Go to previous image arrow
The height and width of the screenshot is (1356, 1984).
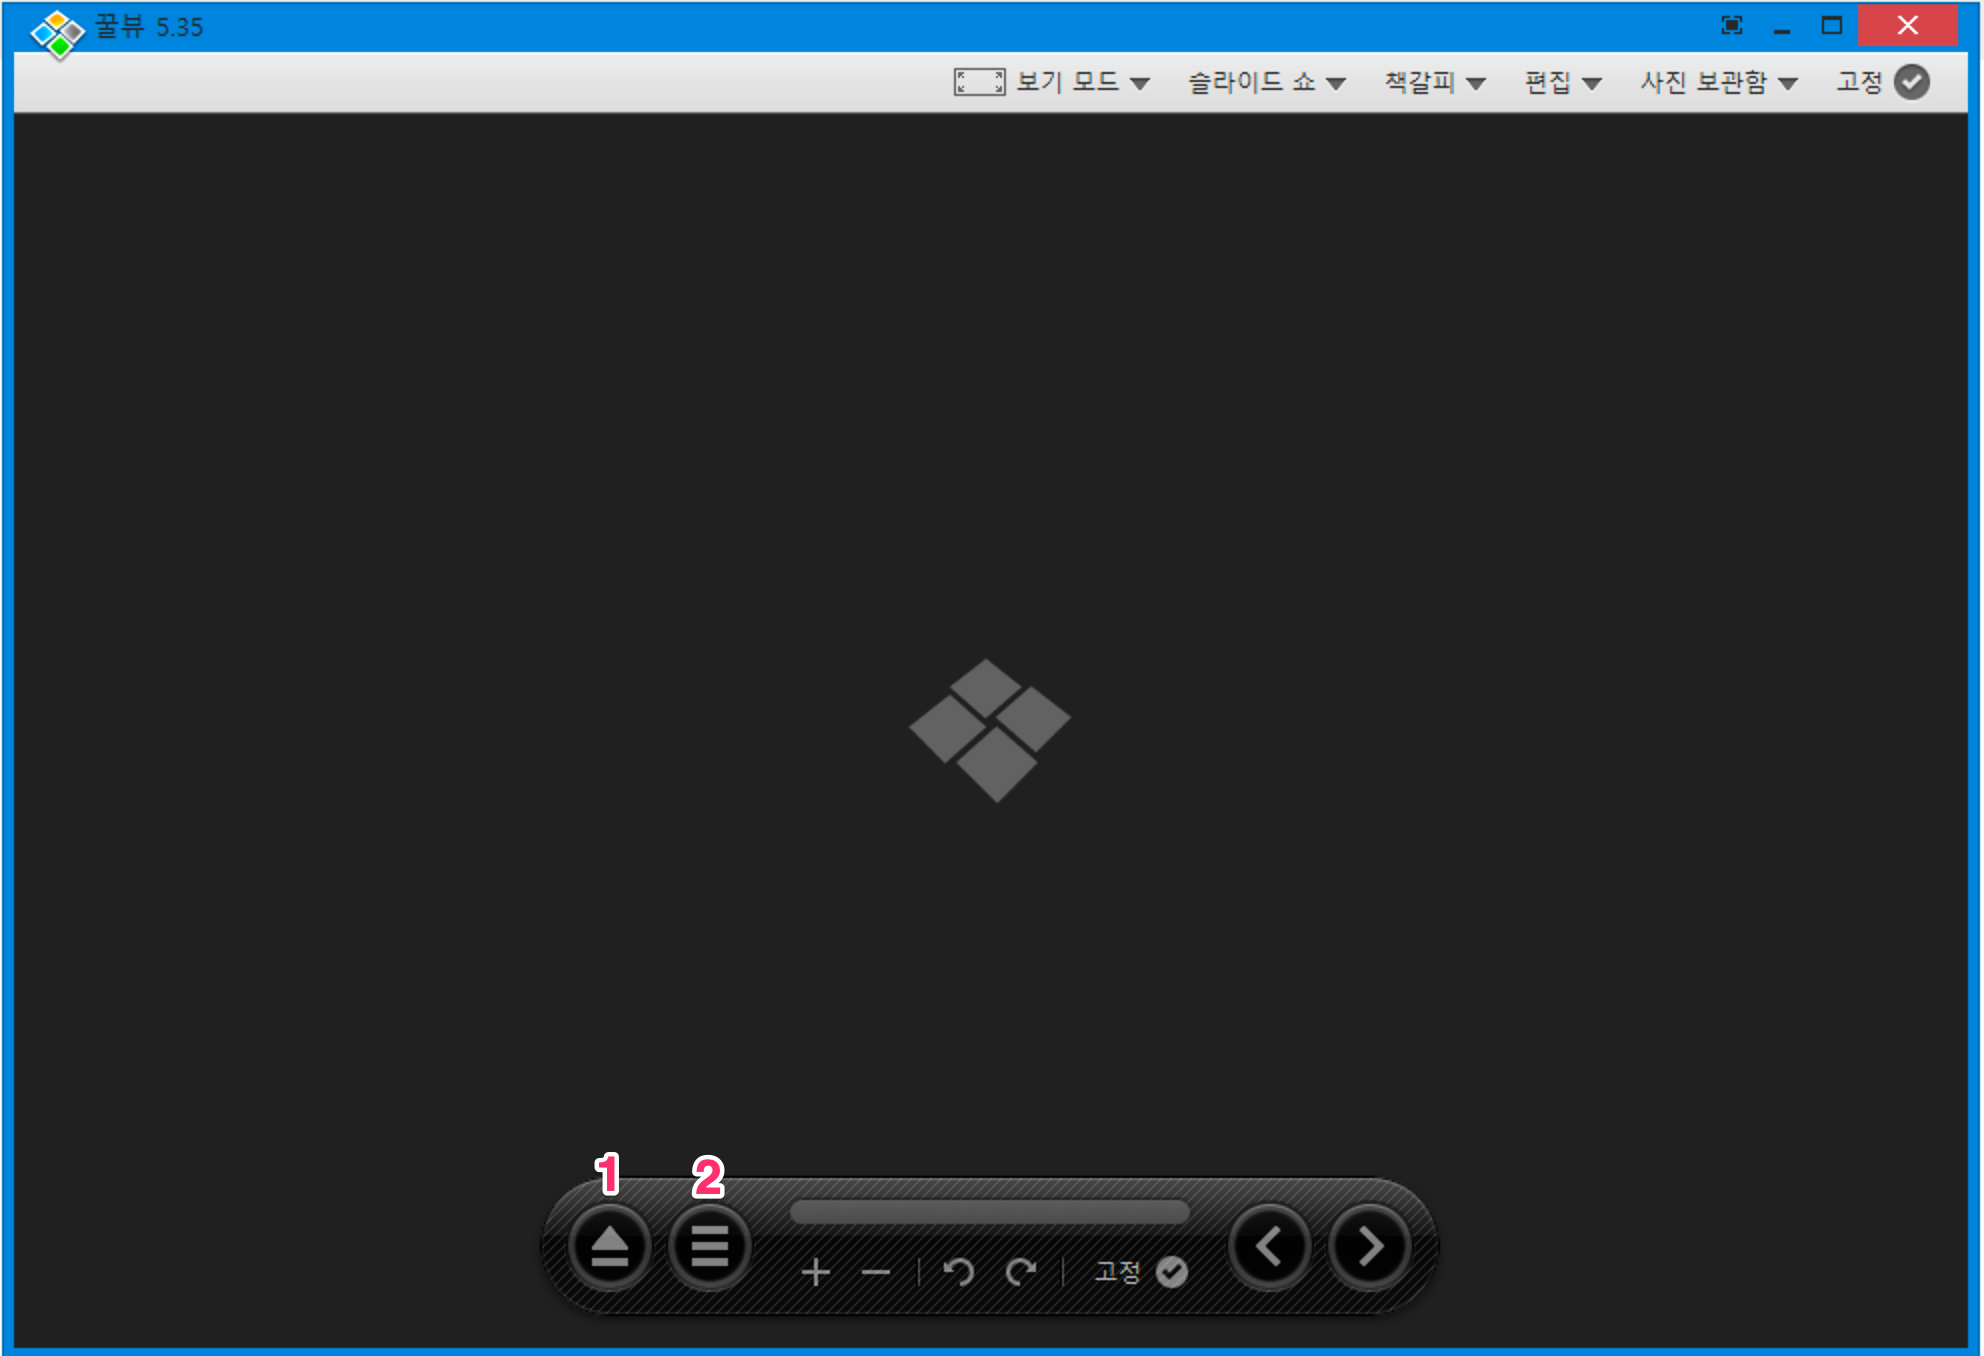[x=1269, y=1247]
